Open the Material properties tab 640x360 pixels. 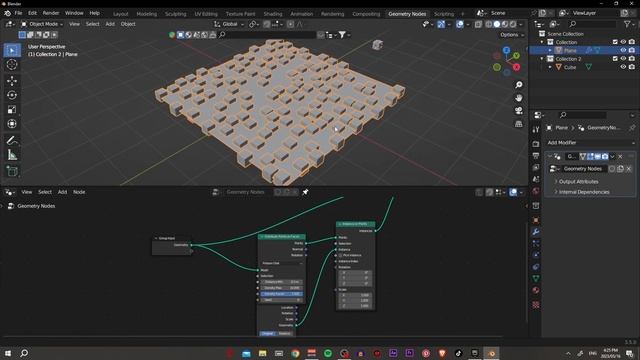click(x=536, y=290)
